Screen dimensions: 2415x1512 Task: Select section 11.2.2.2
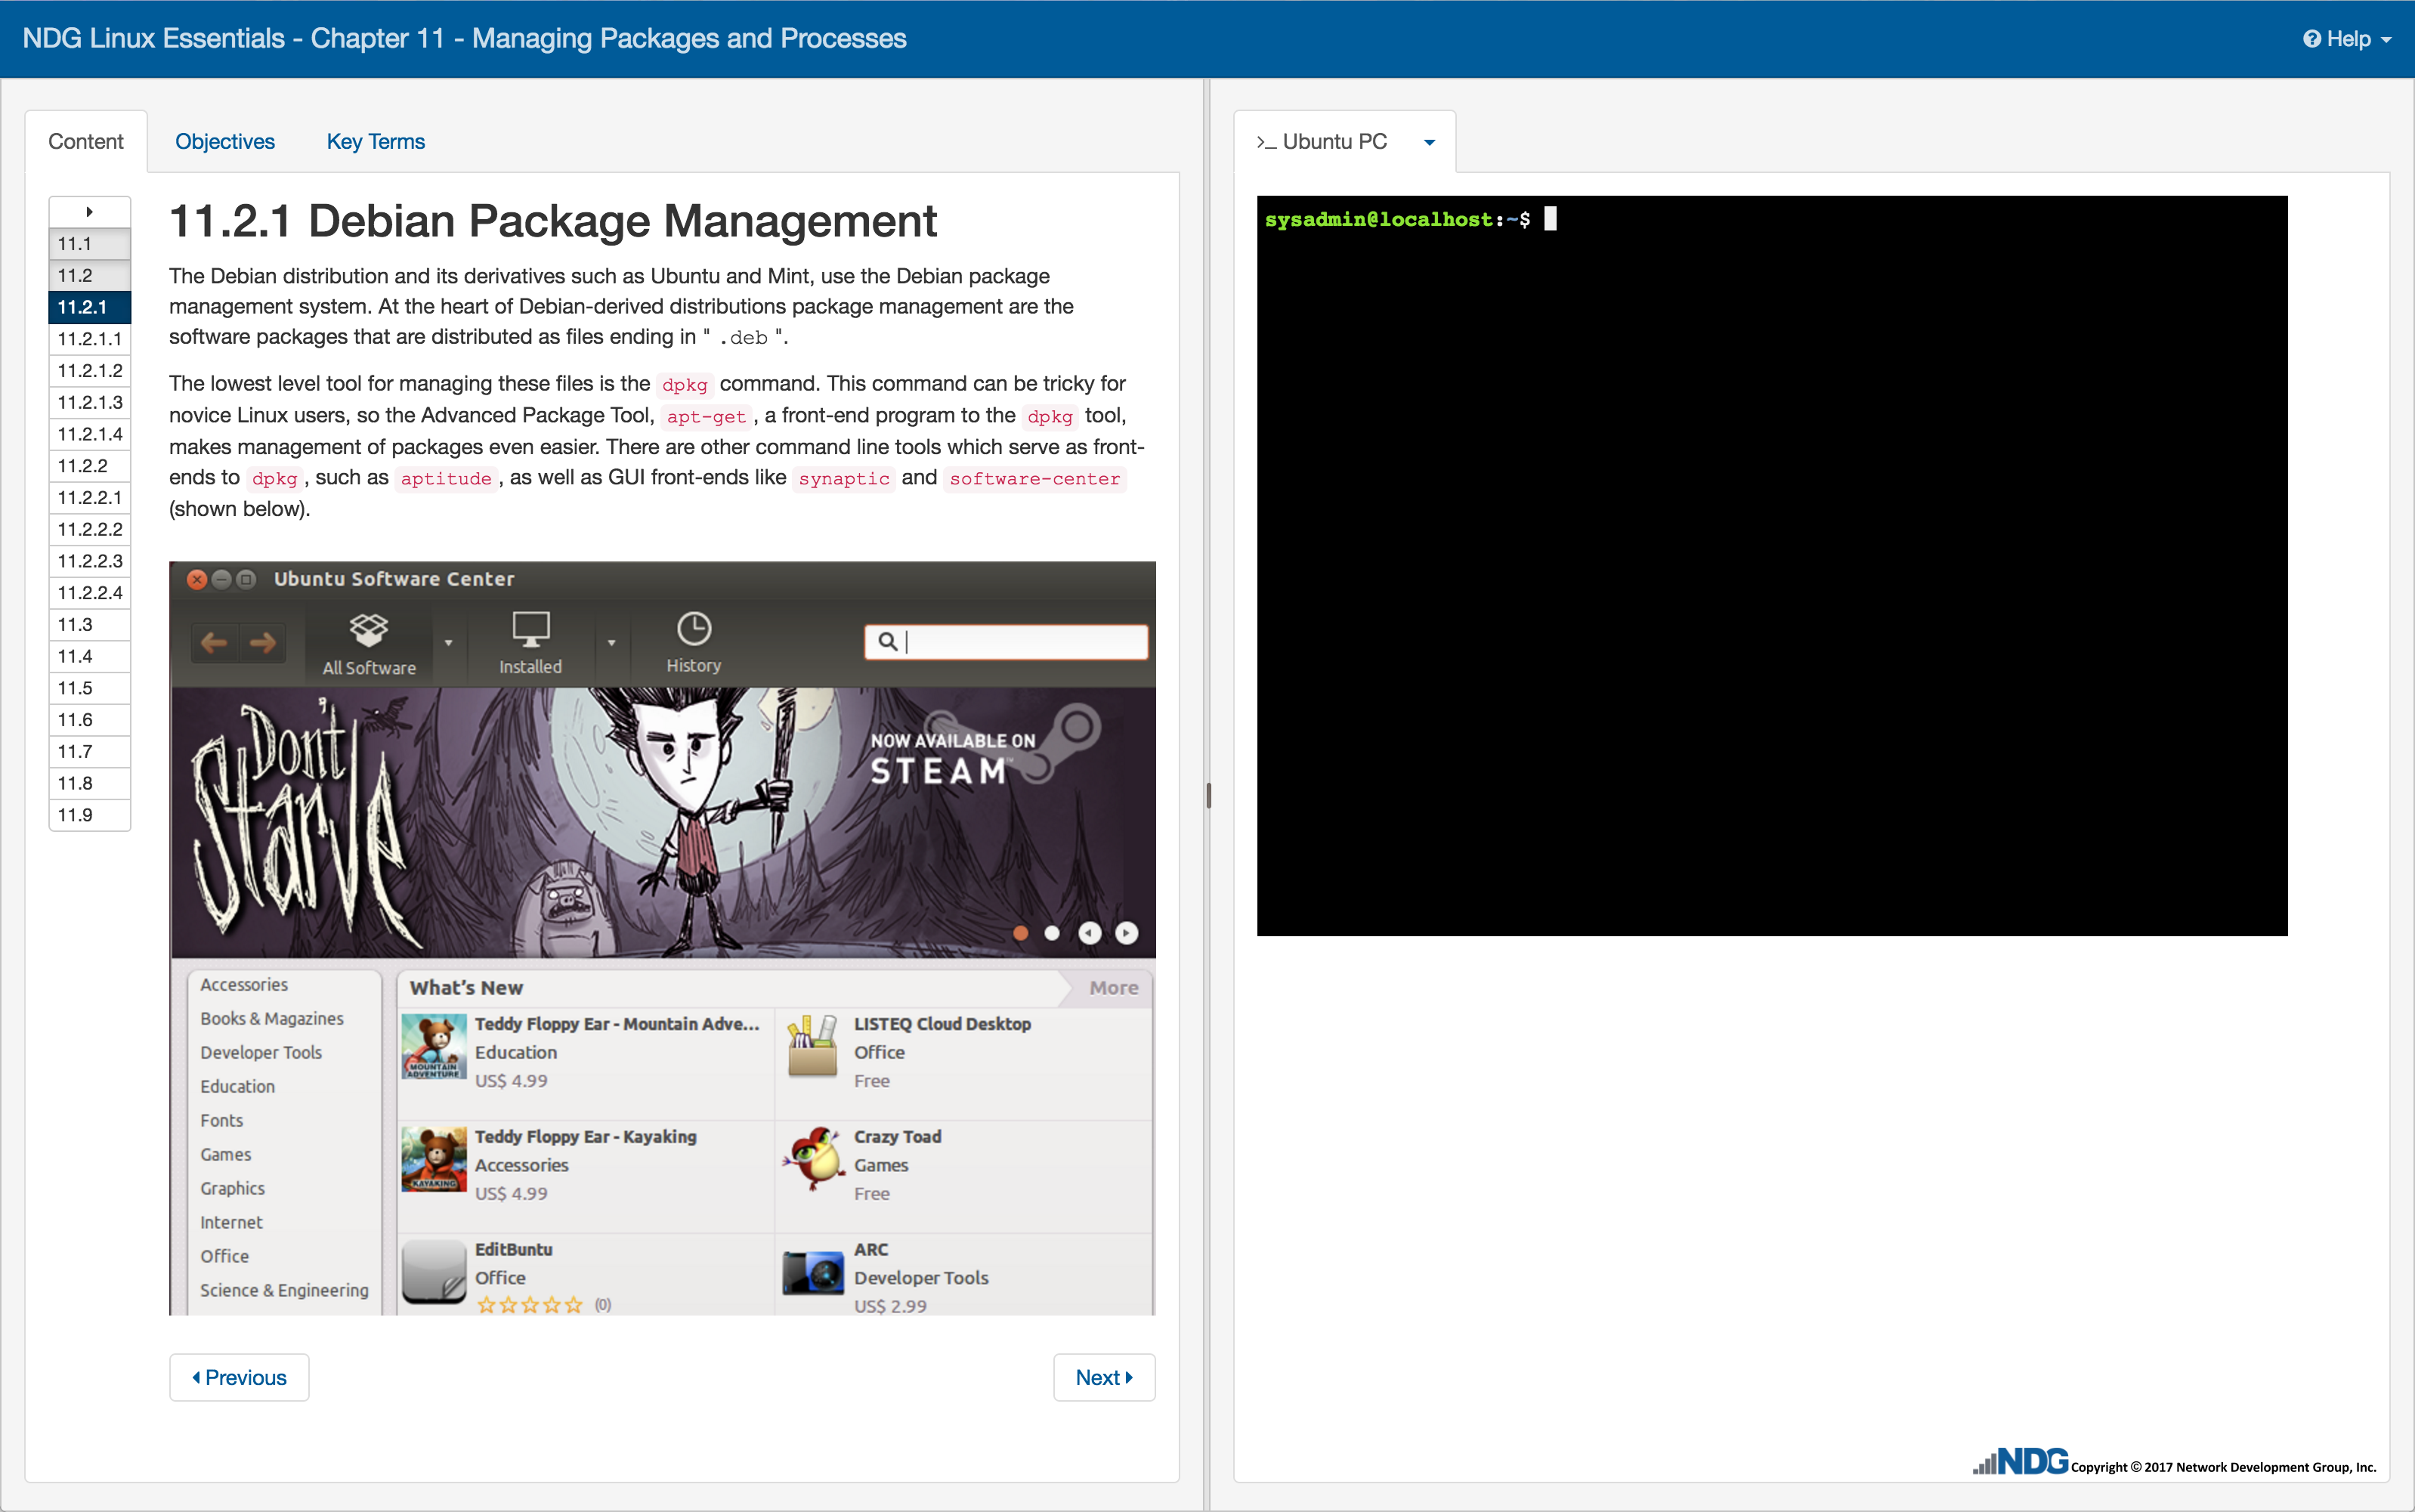tap(90, 530)
